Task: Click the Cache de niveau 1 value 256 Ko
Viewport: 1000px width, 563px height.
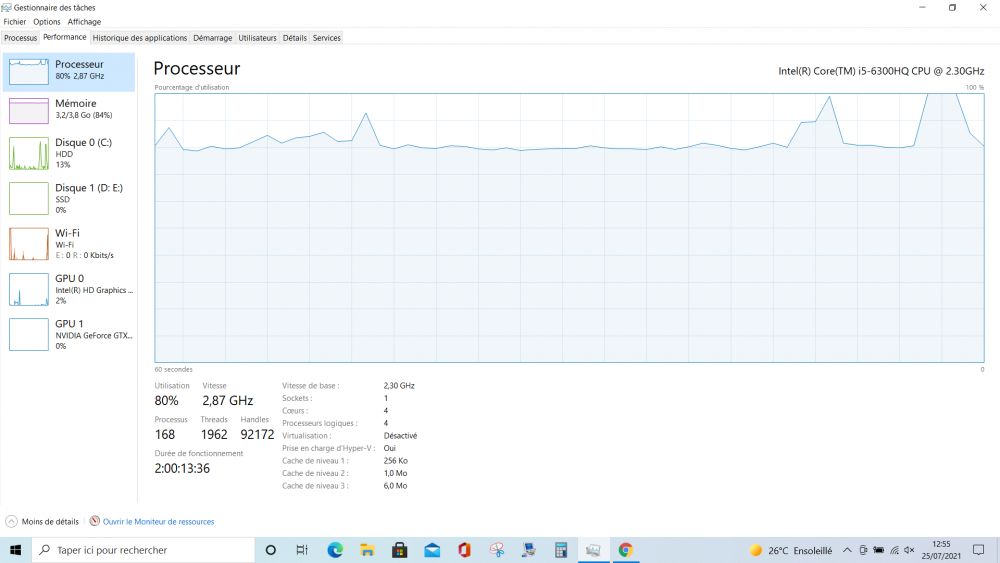Action: 395,460
